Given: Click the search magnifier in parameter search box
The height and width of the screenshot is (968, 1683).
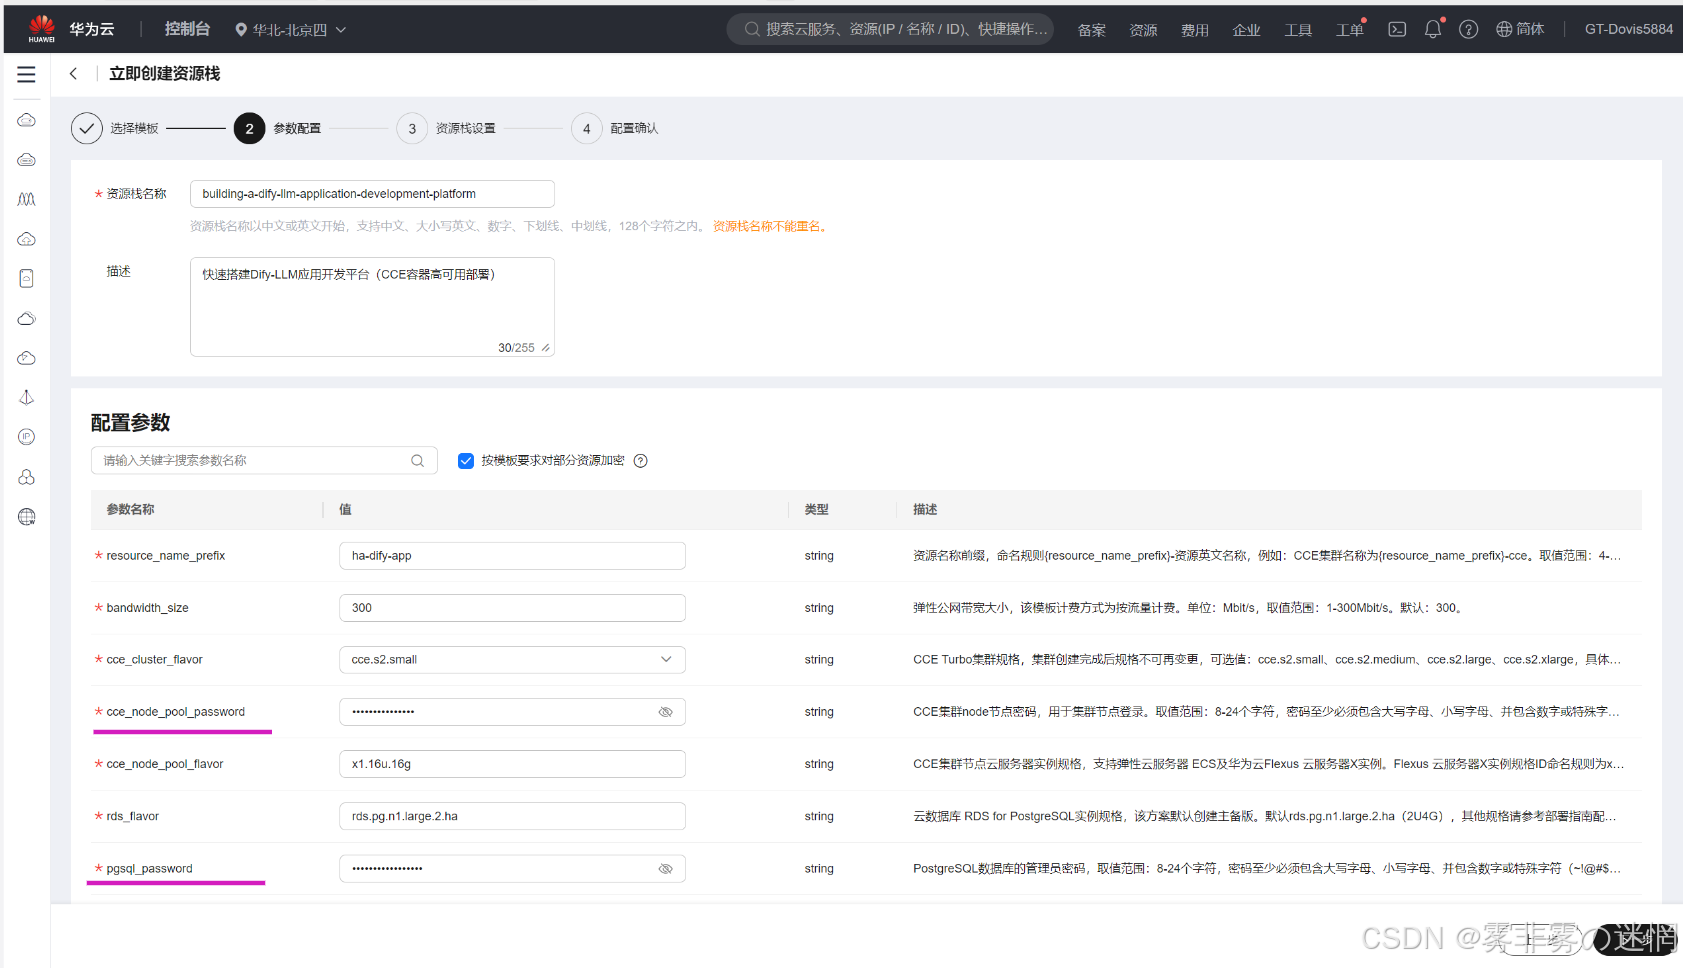Looking at the screenshot, I should pyautogui.click(x=417, y=460).
